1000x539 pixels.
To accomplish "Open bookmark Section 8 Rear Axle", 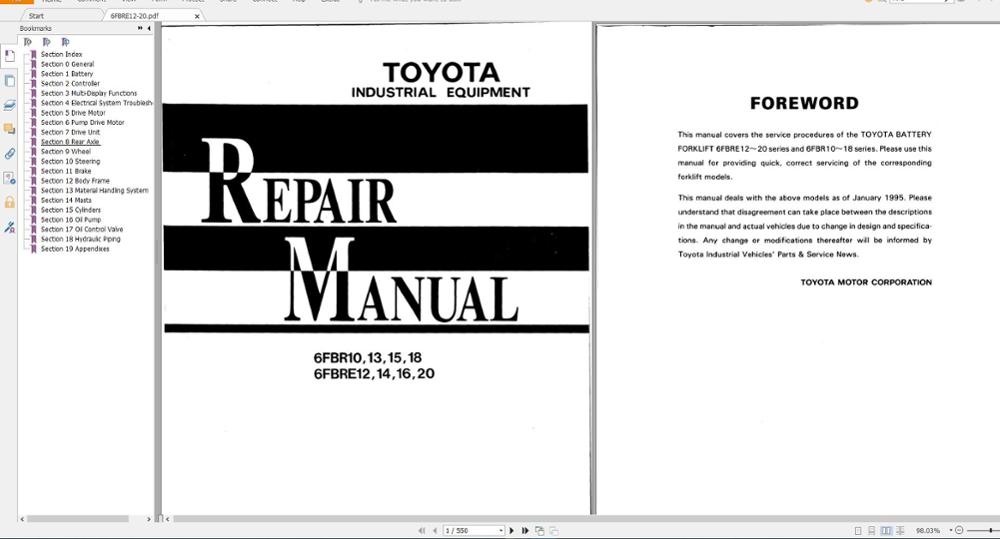I will (70, 142).
